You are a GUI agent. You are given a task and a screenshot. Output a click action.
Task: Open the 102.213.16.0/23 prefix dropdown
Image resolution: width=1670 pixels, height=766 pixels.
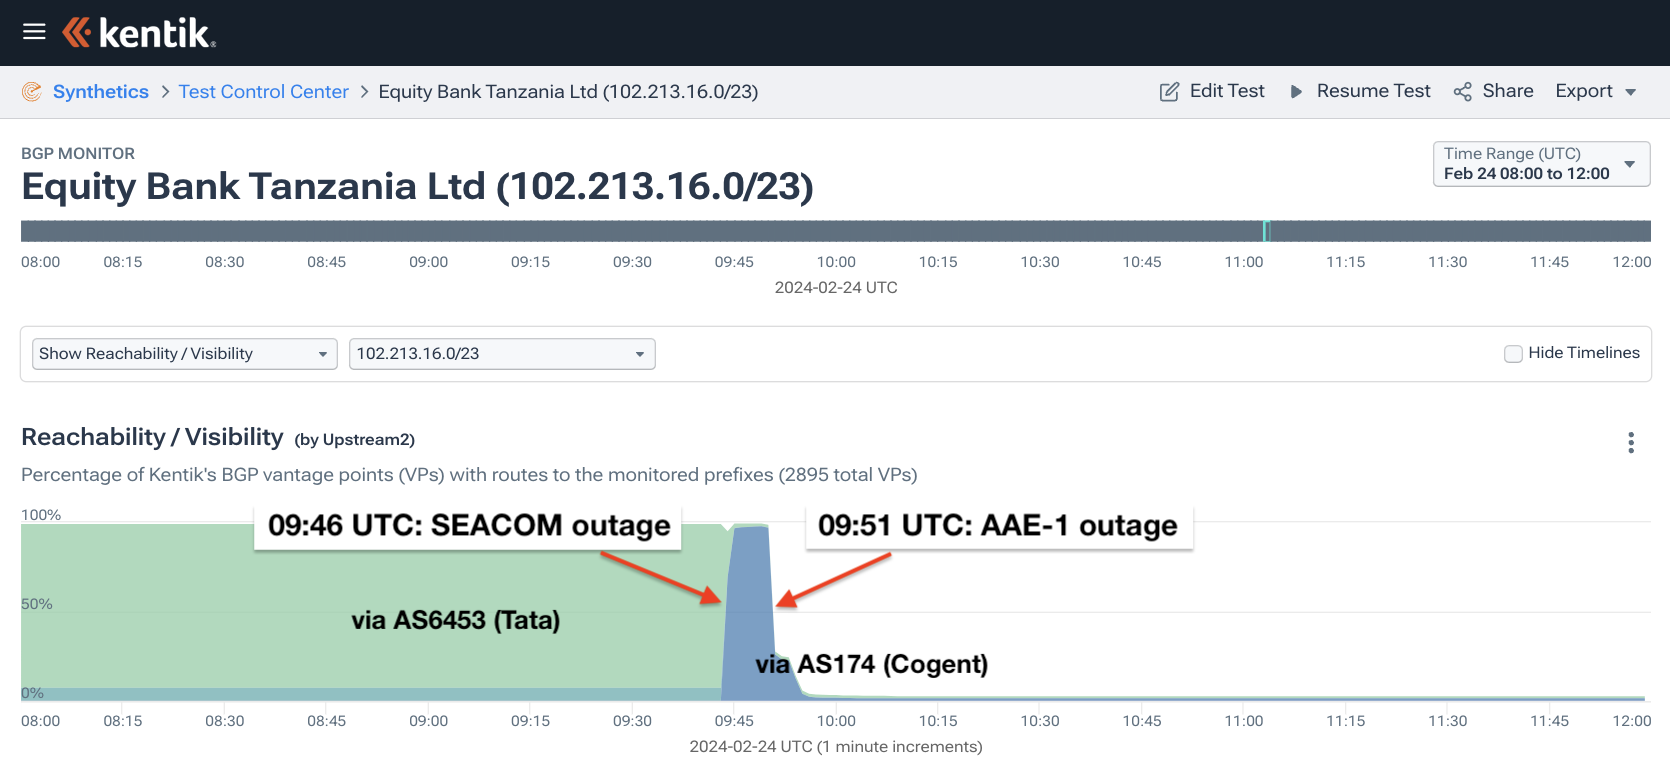click(502, 354)
